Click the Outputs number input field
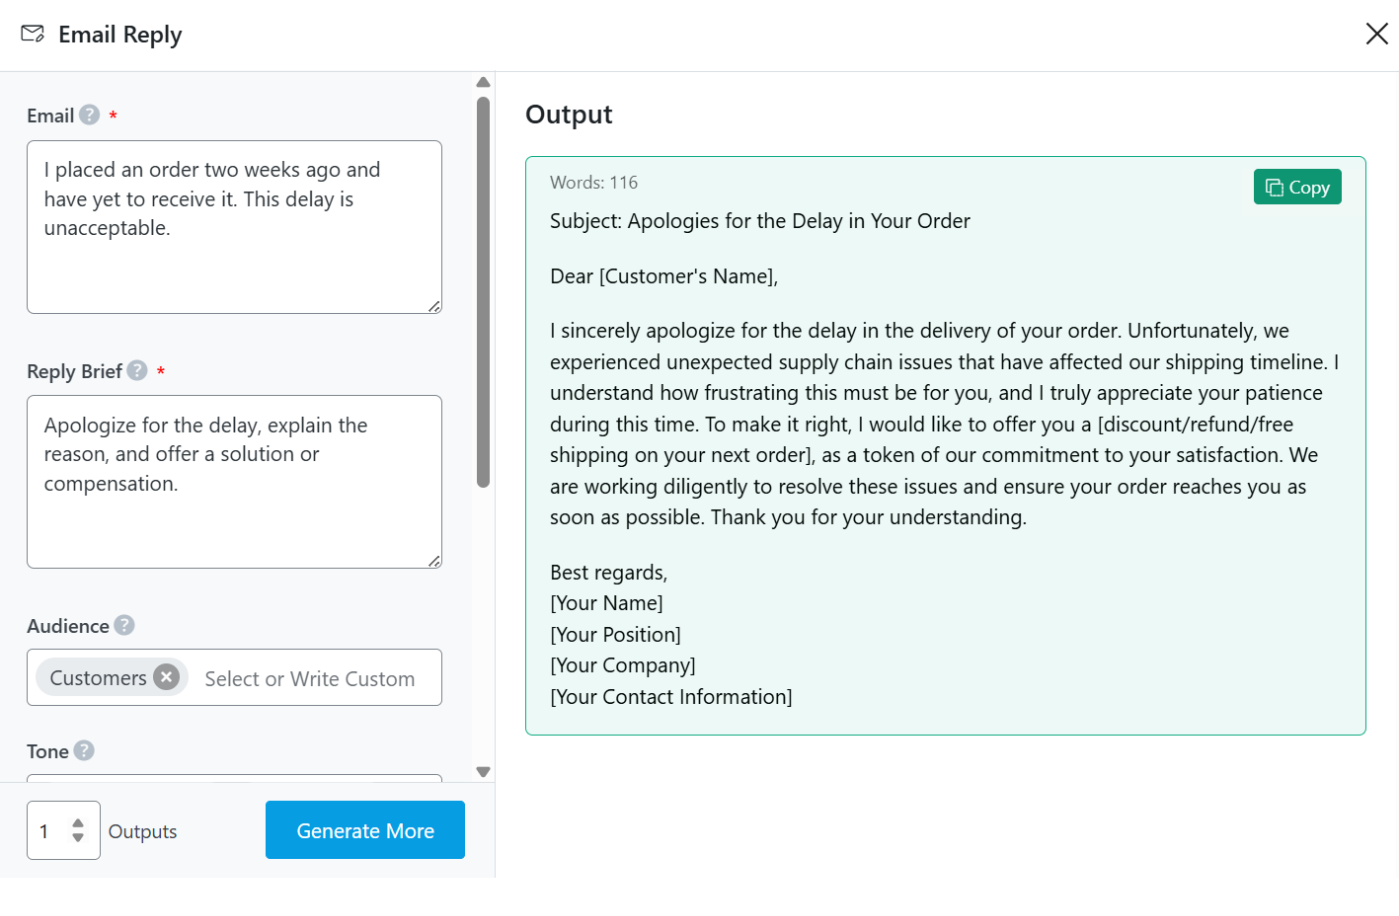 50,831
